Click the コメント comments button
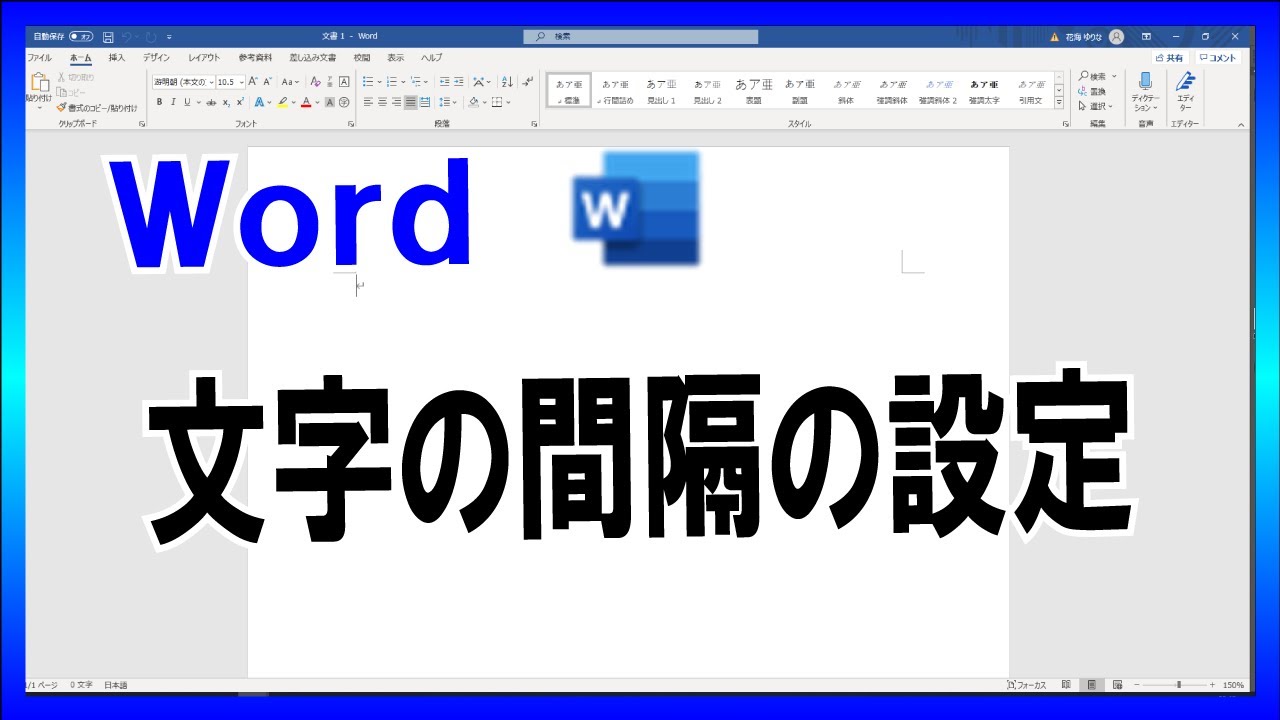Image resolution: width=1280 pixels, height=720 pixels. (1218, 58)
